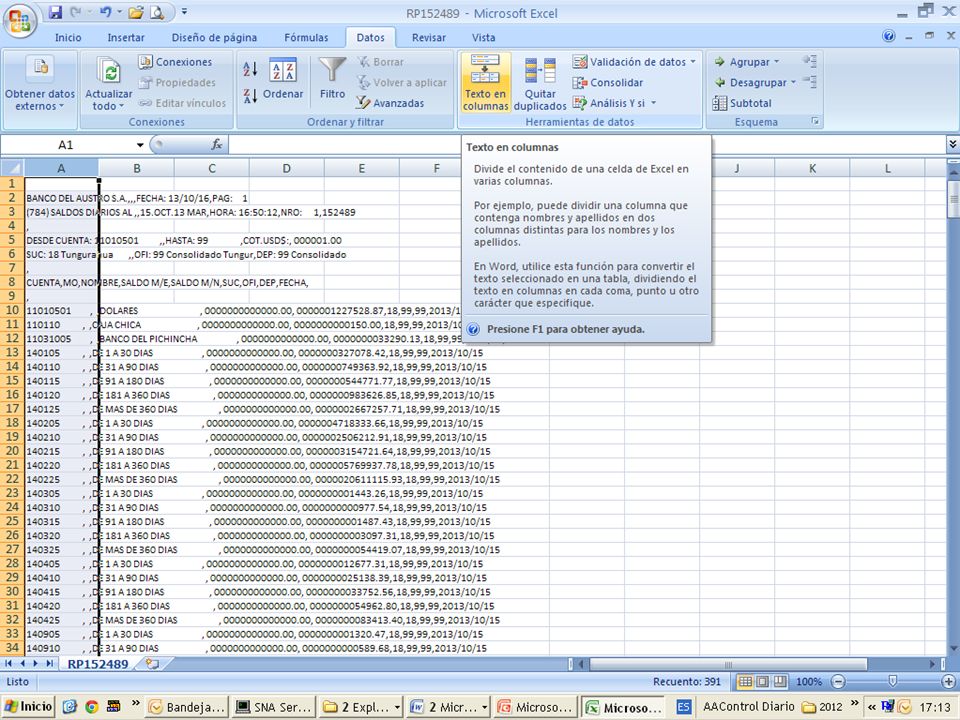Expand Desagrupar dropdown

793,82
